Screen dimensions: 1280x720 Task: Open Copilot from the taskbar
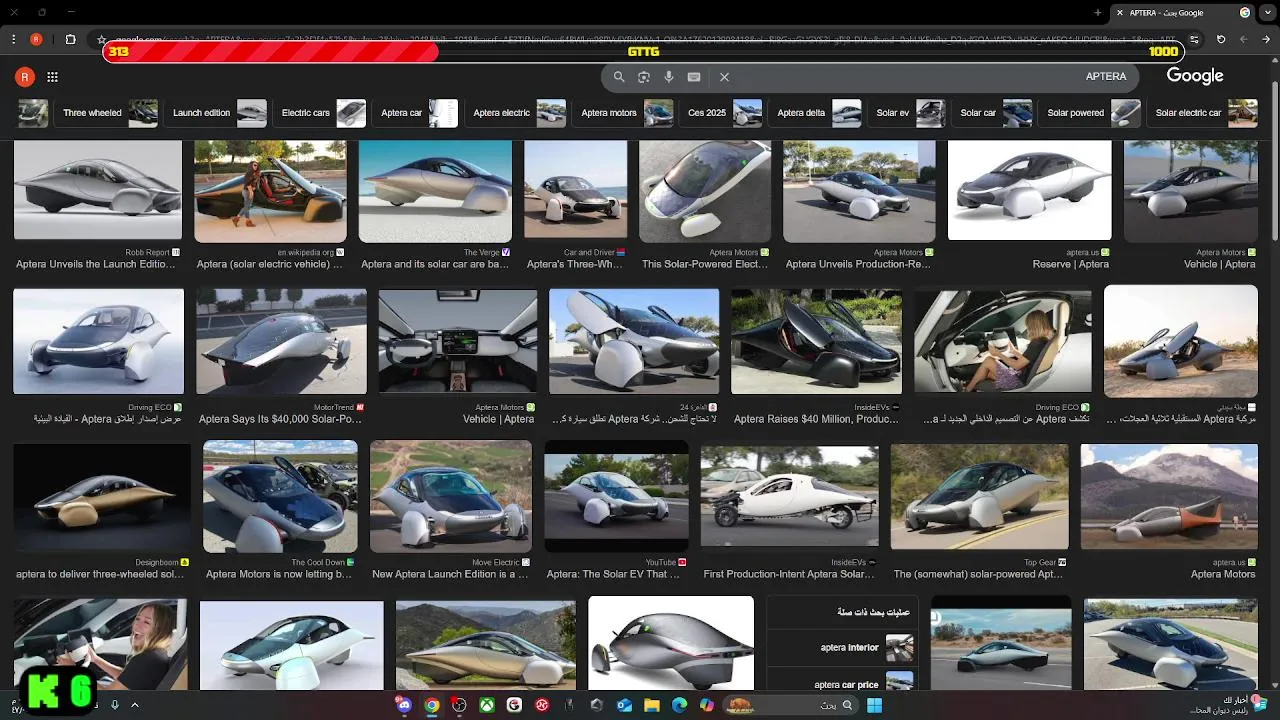coord(707,705)
